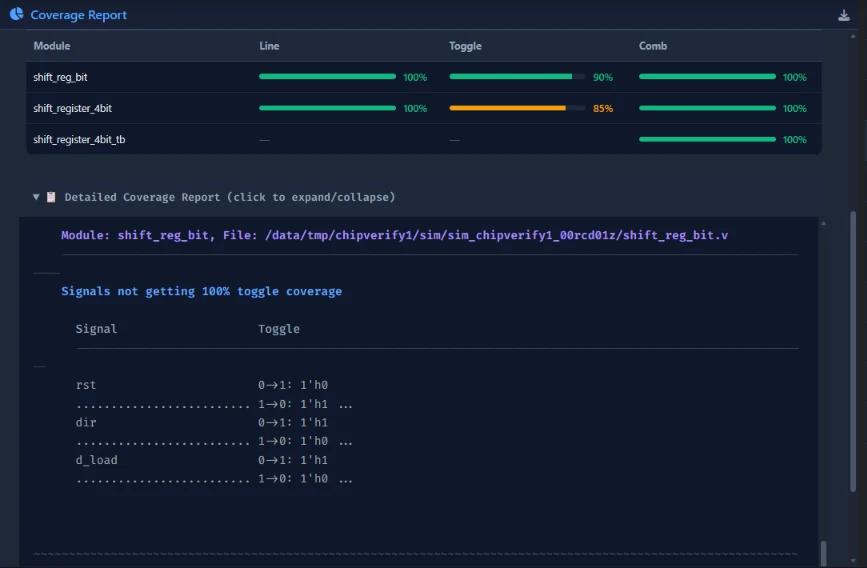Click shift_register_4bit_tb Comb coverage bar
Viewport: 867px width, 568px height.
pos(707,139)
